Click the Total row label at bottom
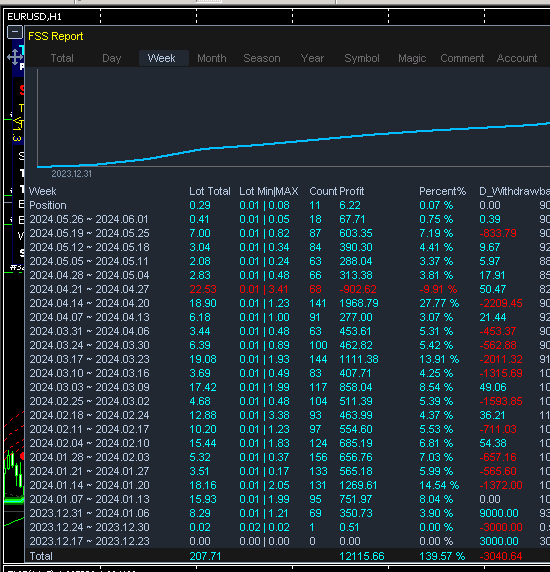 tap(41, 556)
